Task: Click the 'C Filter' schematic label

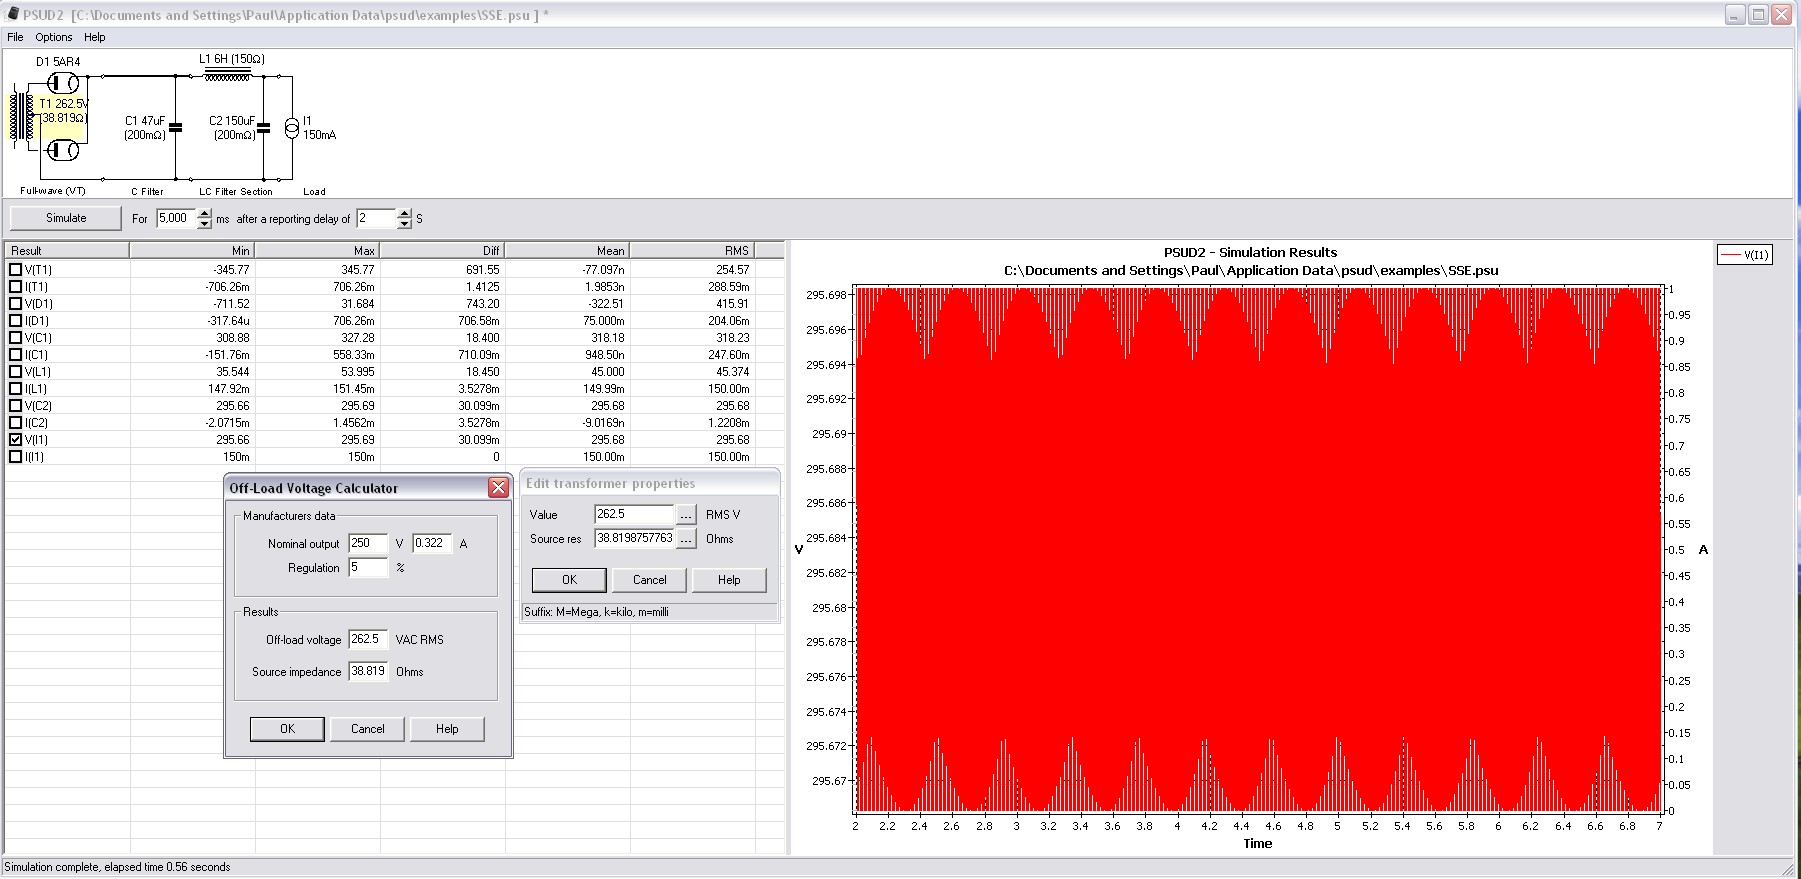Action: 147,192
